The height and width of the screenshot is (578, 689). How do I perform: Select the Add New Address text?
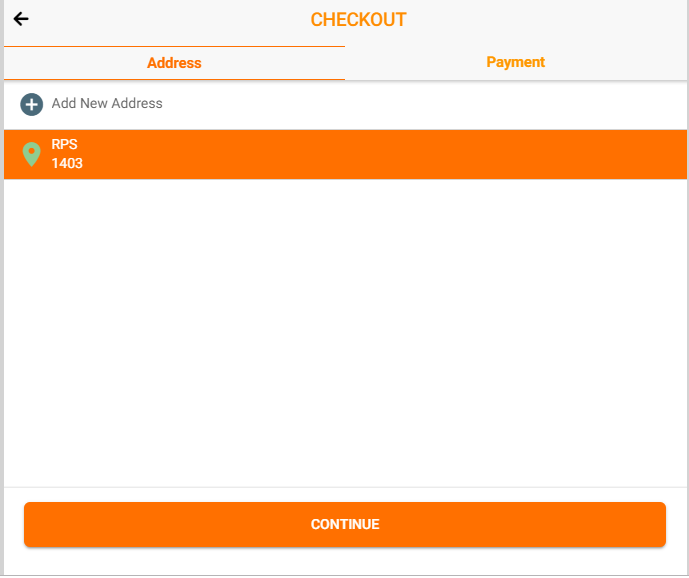click(107, 103)
